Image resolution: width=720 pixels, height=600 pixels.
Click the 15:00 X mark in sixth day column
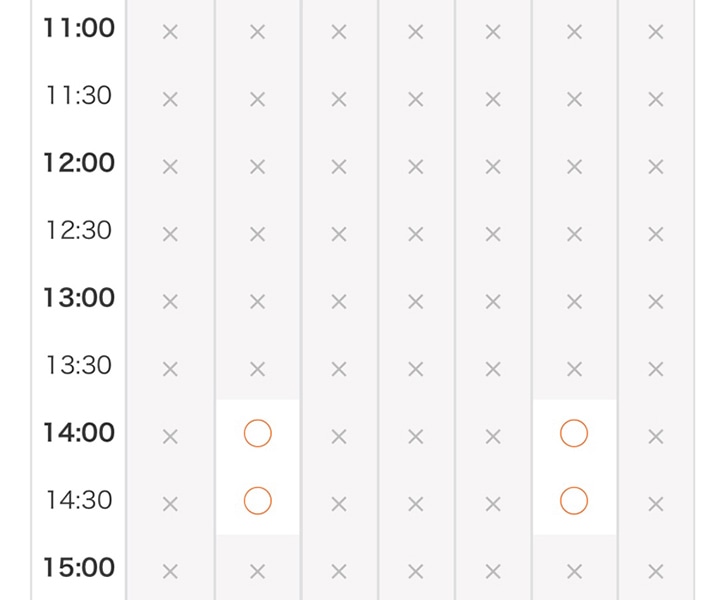pyautogui.click(x=574, y=572)
